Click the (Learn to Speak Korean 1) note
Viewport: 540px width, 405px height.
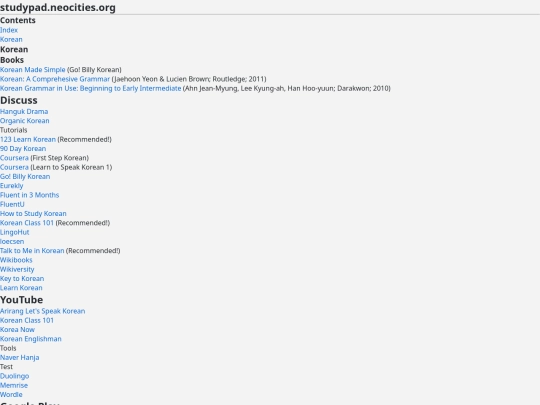71,167
